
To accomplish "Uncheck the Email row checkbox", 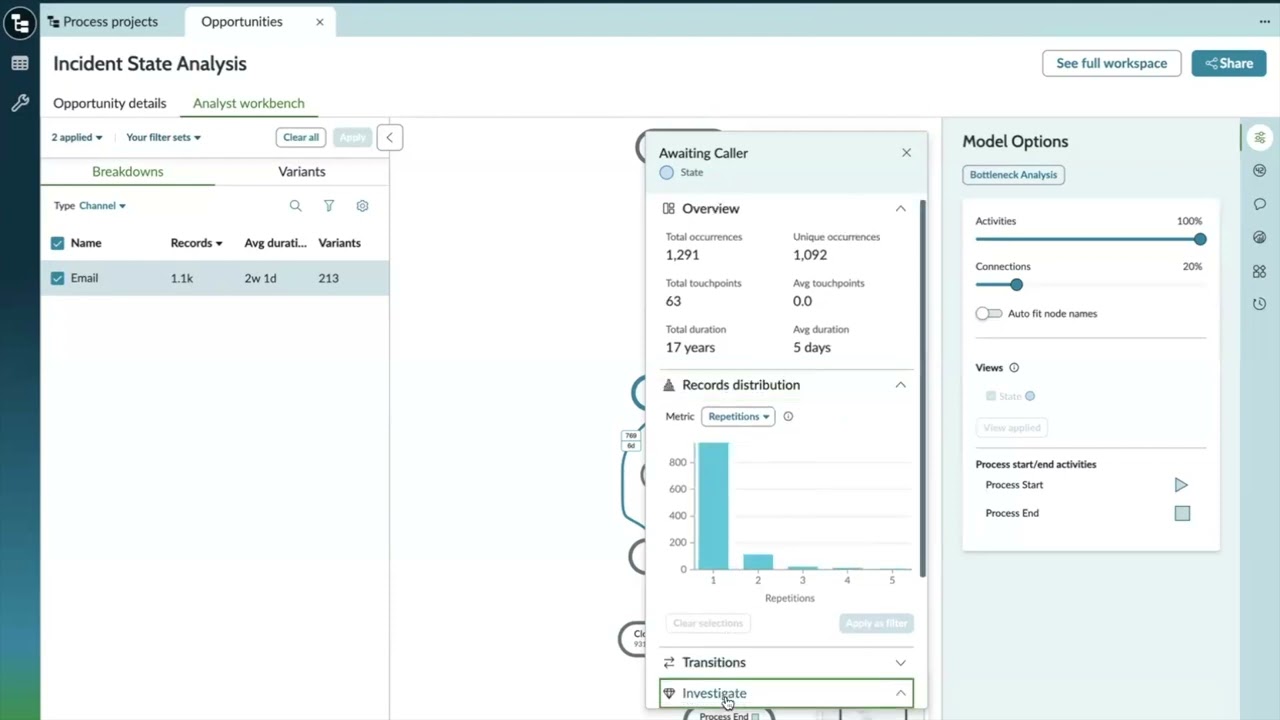I will pyautogui.click(x=57, y=278).
